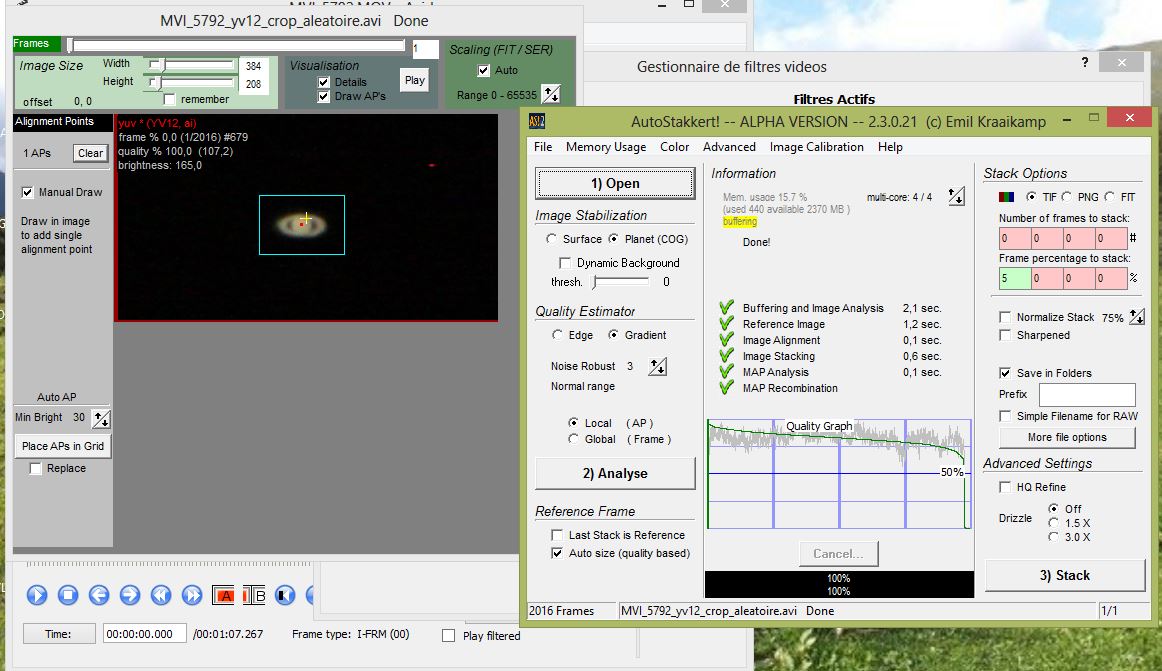Viewport: 1162px width, 671px height.
Task: Click the AutoStakkert AS!2 title bar icon
Action: tap(537, 121)
